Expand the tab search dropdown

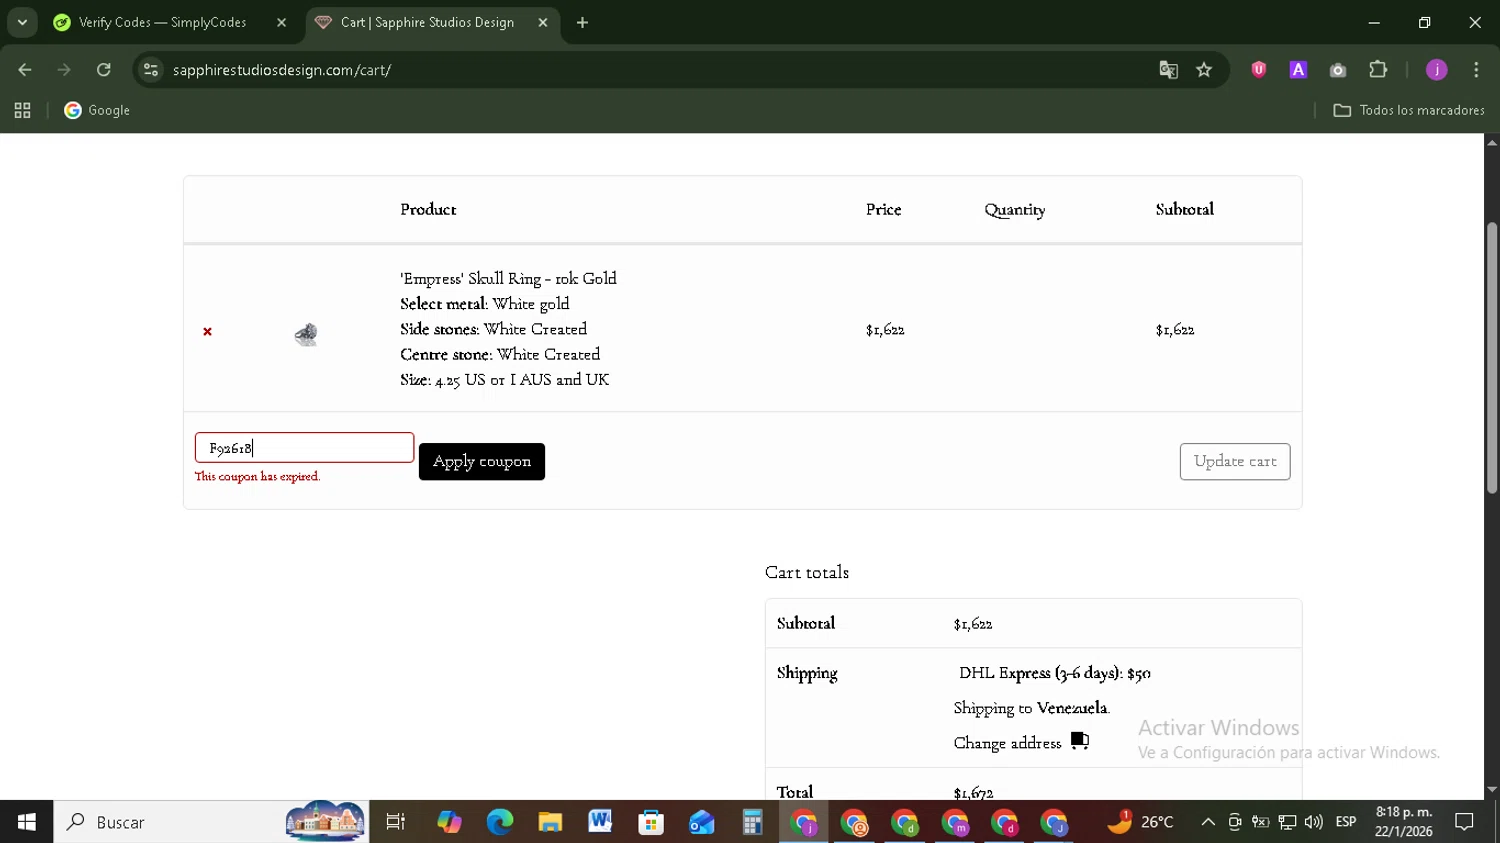pos(22,22)
